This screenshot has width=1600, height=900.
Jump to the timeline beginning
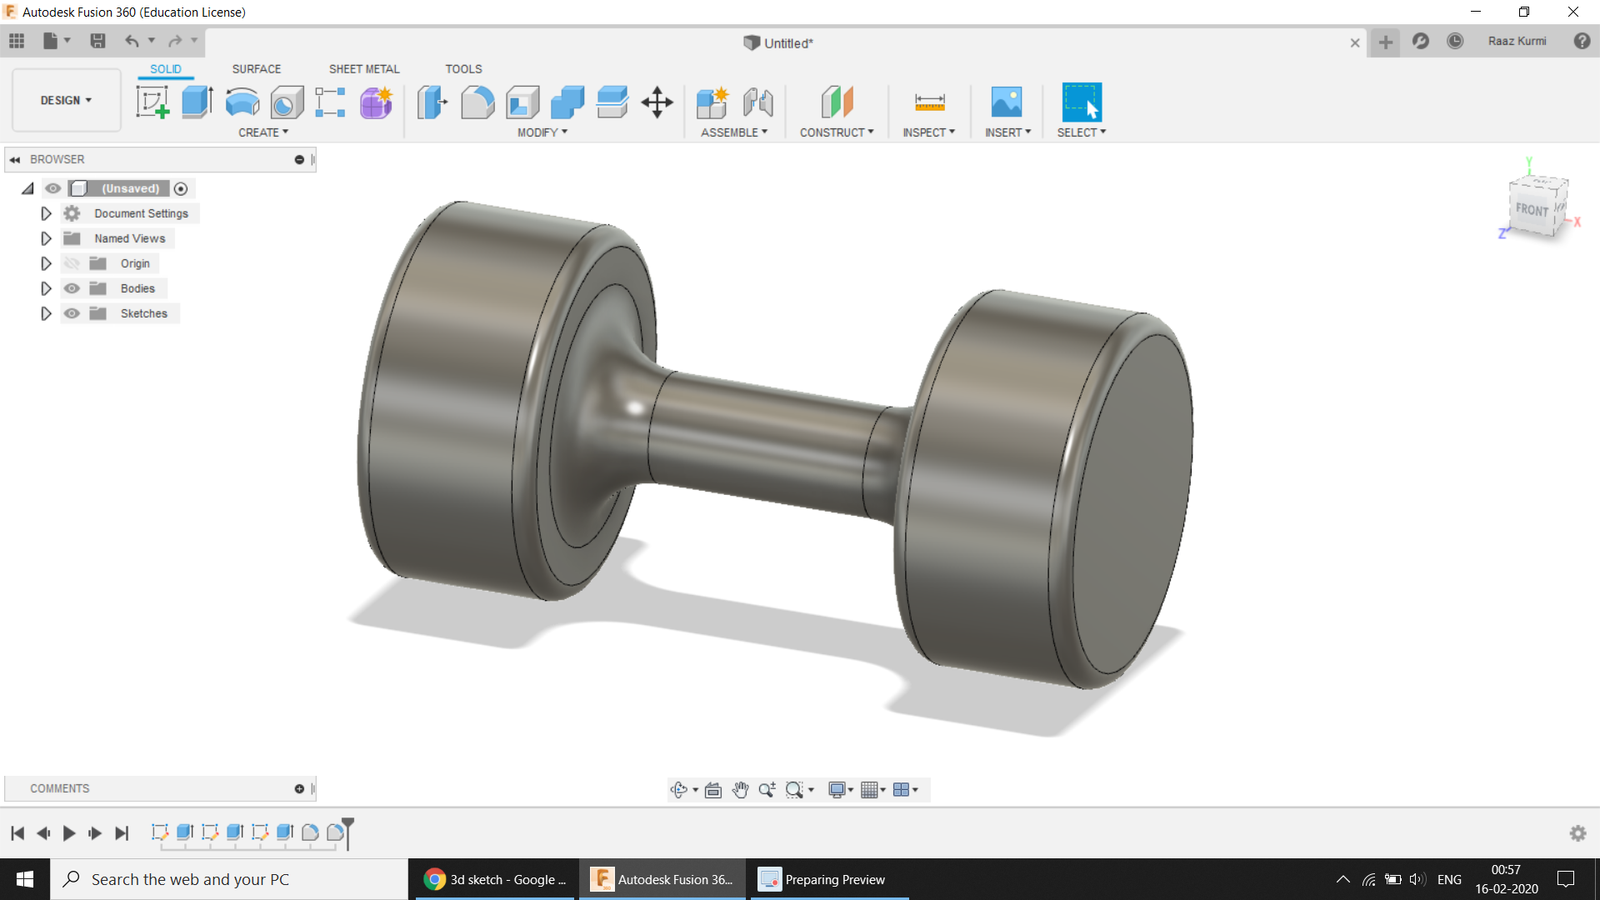click(17, 833)
